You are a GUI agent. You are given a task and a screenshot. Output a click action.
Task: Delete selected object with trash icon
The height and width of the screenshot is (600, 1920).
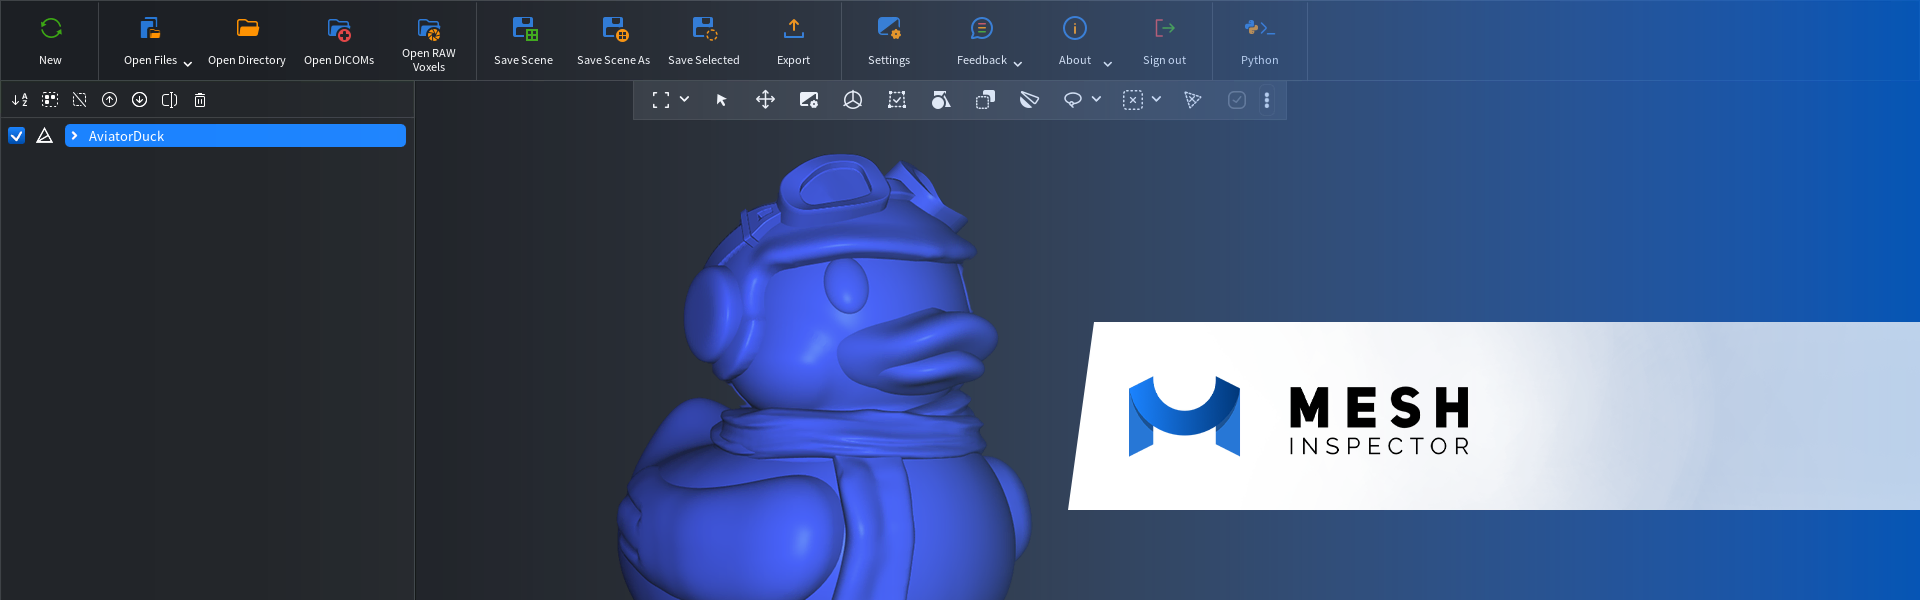pyautogui.click(x=200, y=100)
